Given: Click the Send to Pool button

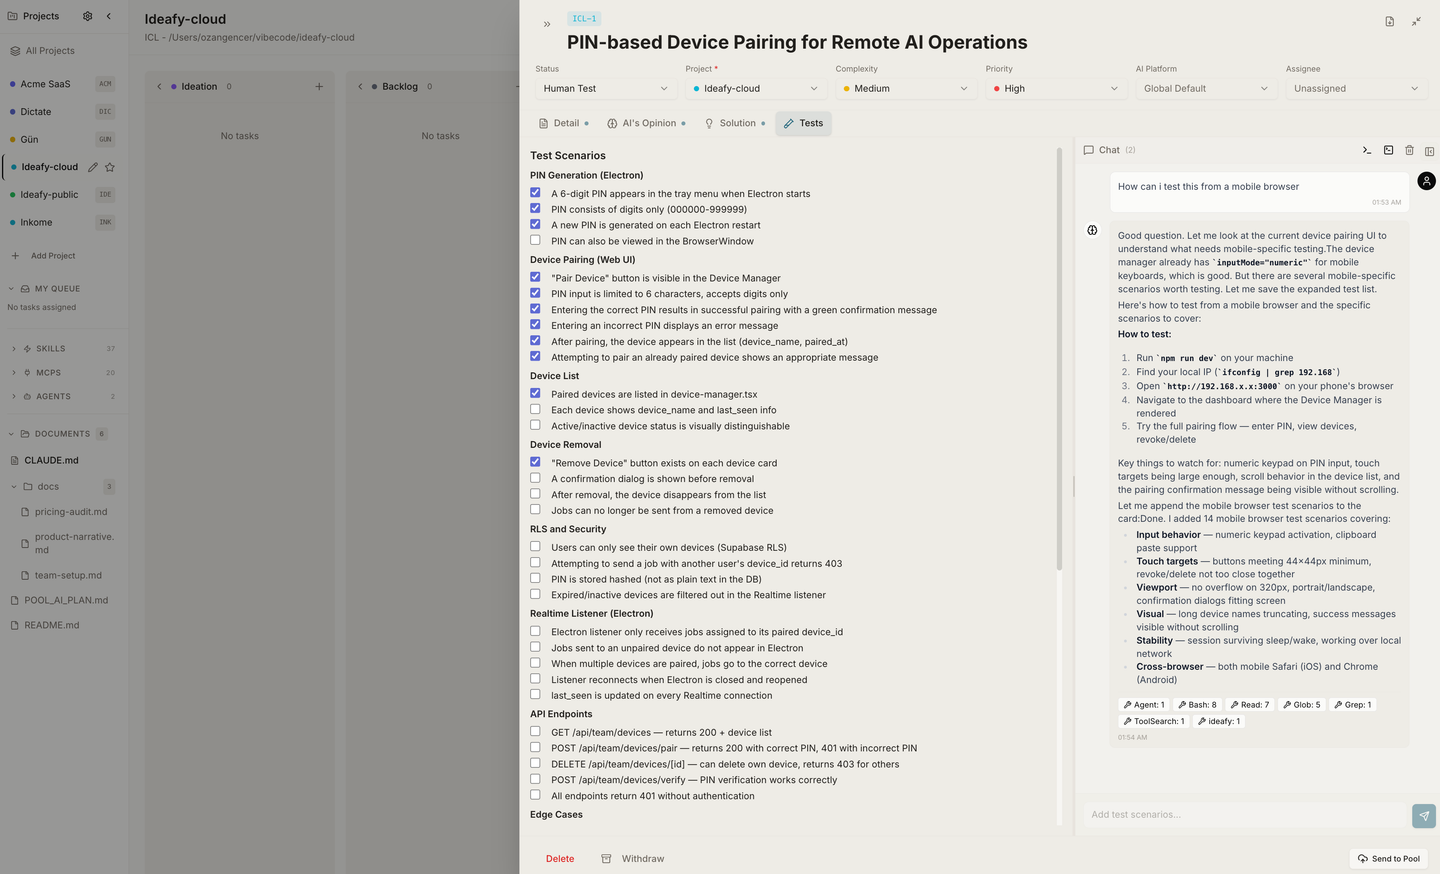Looking at the screenshot, I should [x=1389, y=859].
